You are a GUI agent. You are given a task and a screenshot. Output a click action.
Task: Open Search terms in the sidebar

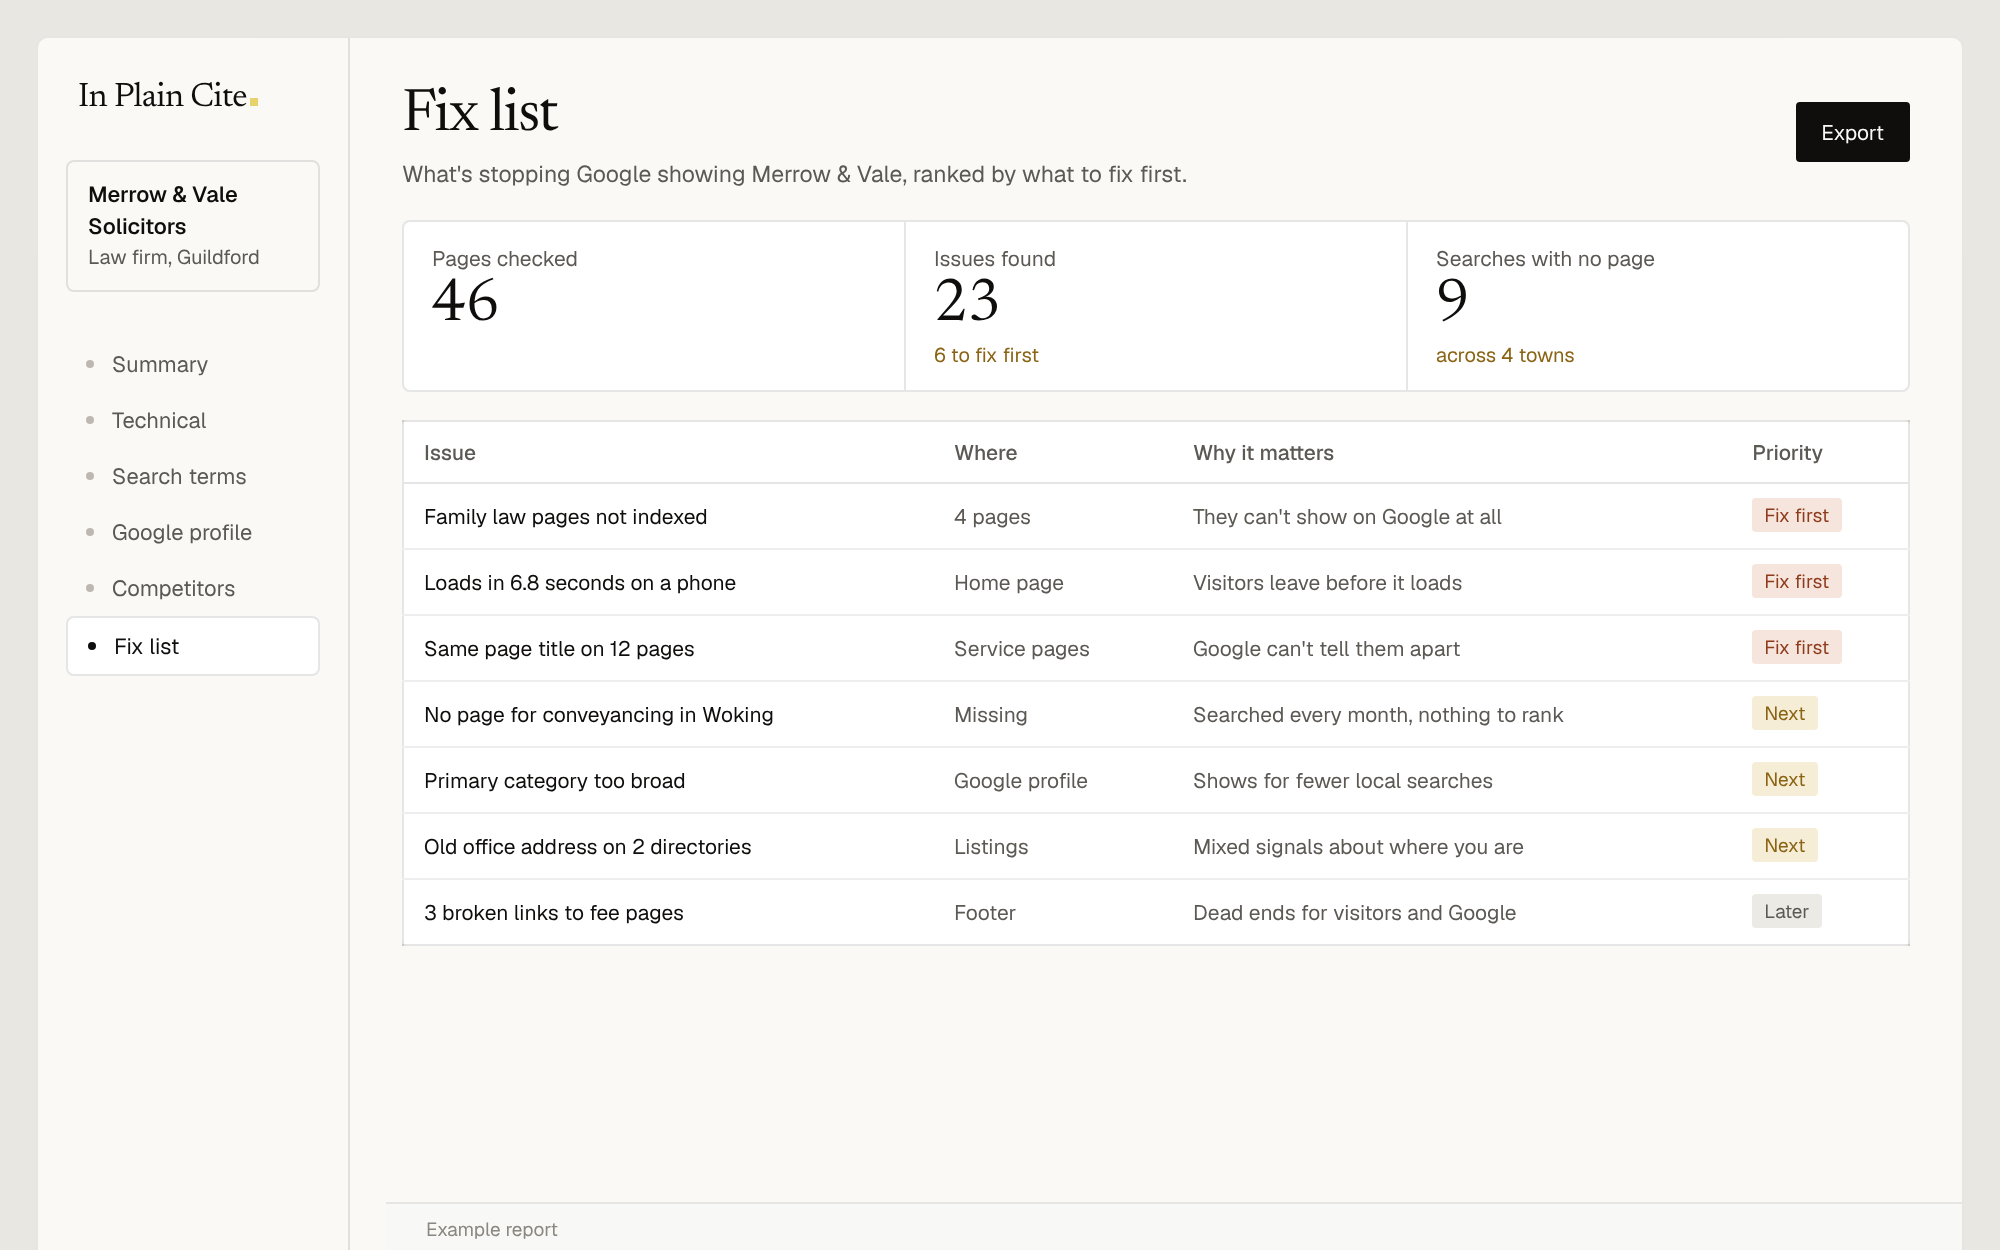click(x=179, y=476)
